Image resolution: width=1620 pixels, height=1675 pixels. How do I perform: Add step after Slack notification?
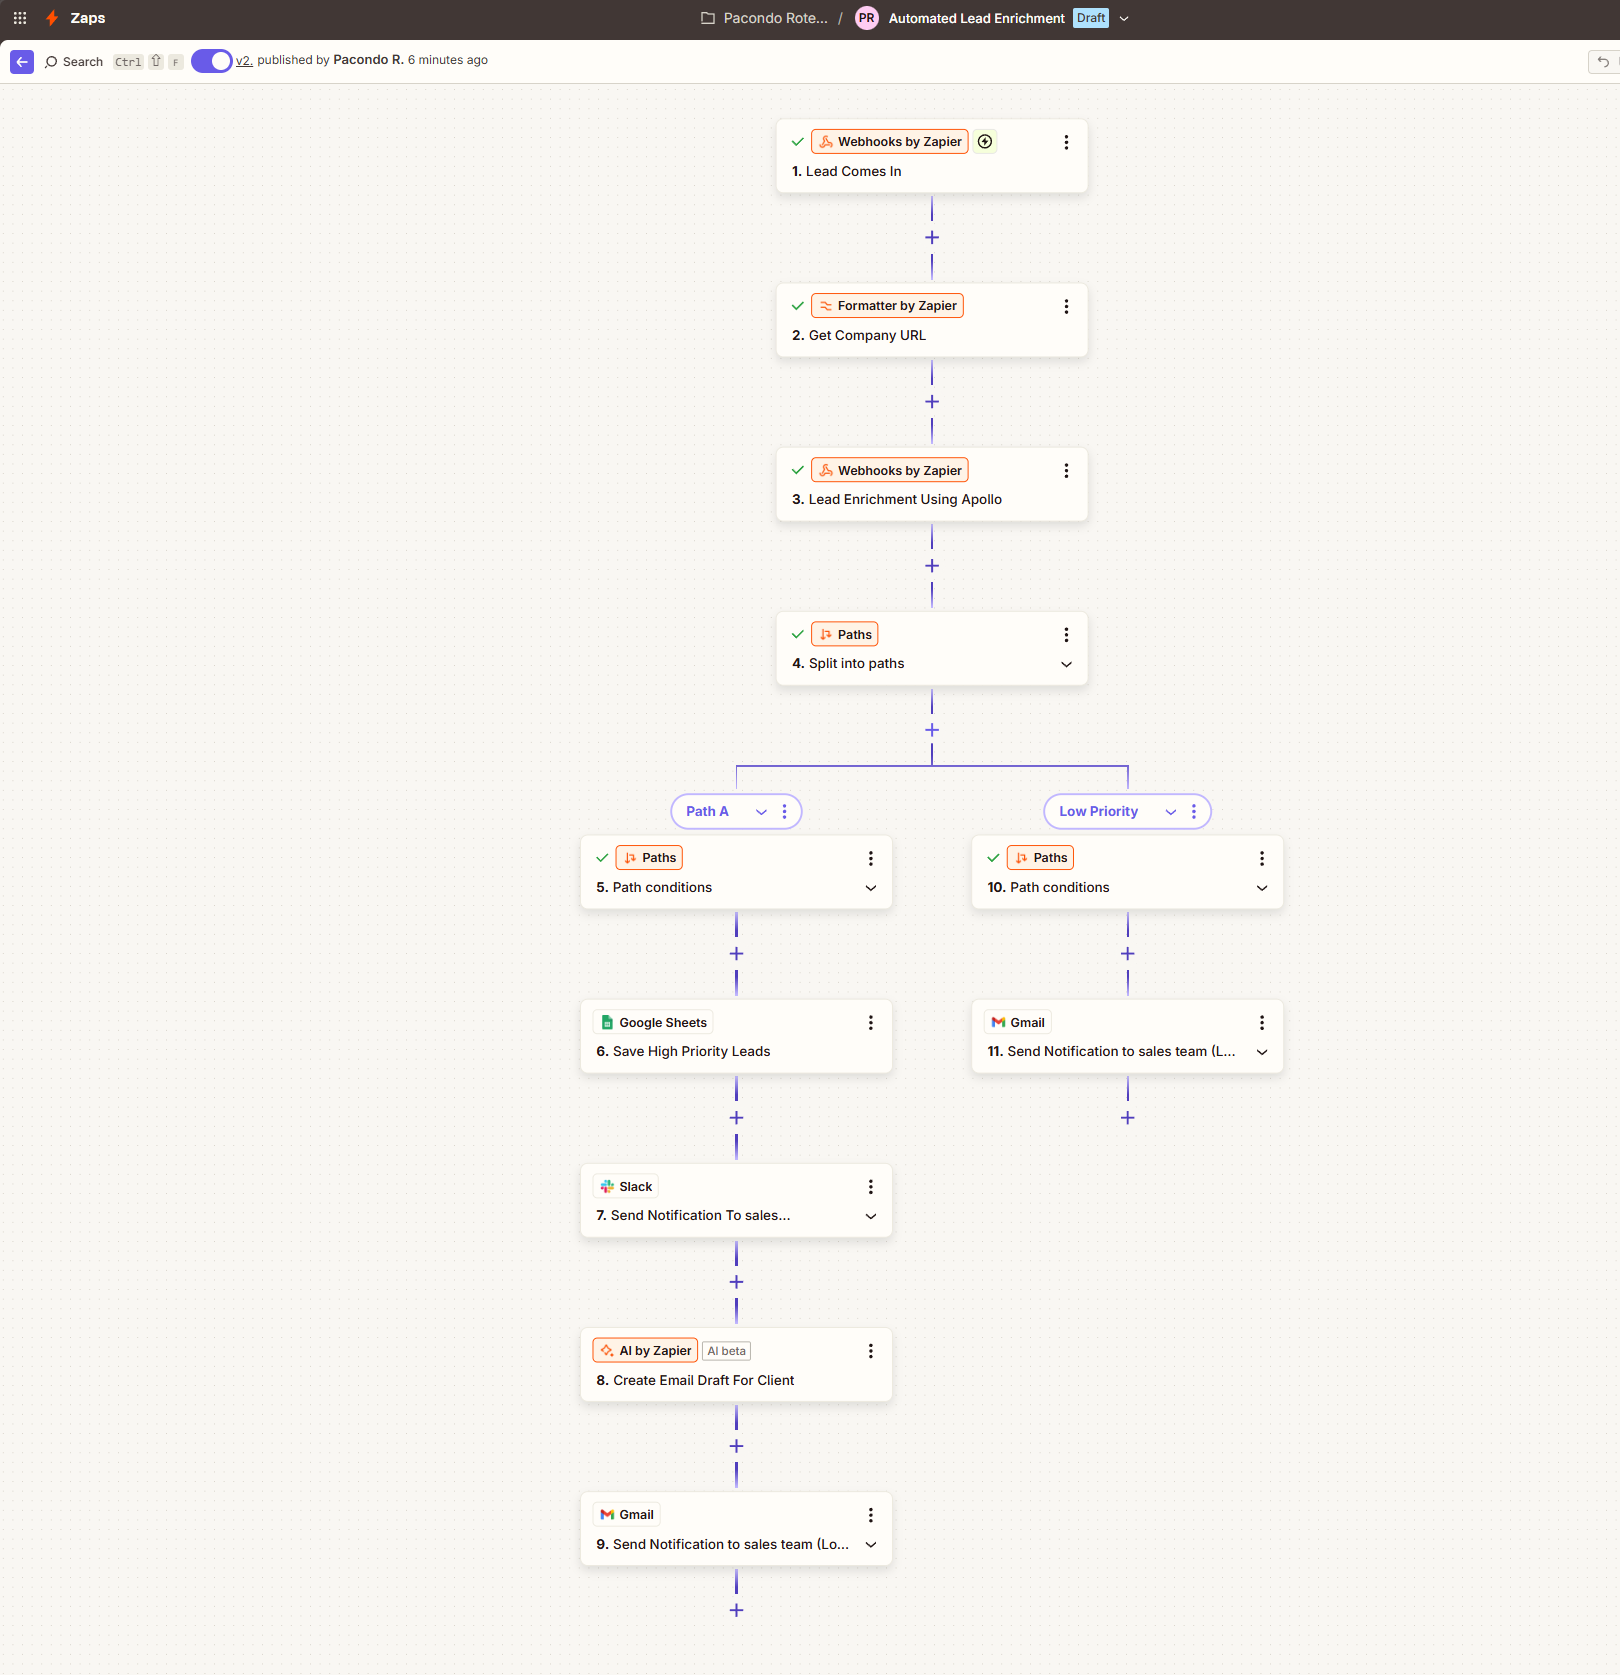(x=737, y=1282)
